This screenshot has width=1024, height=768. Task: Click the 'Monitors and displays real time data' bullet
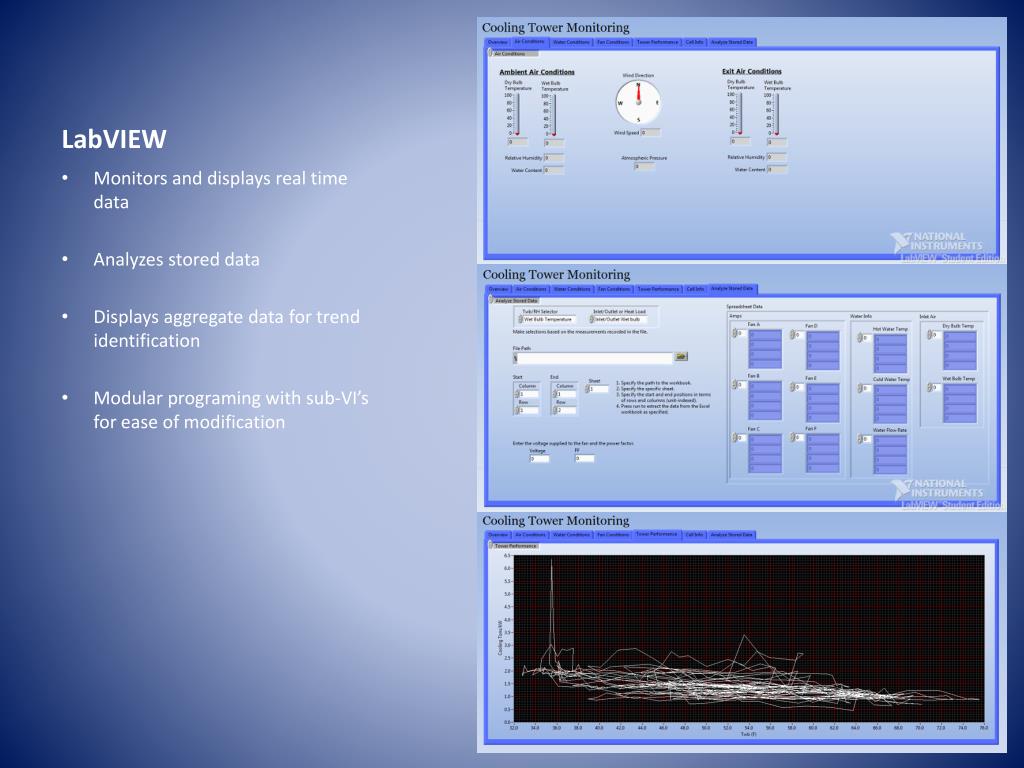click(x=220, y=190)
